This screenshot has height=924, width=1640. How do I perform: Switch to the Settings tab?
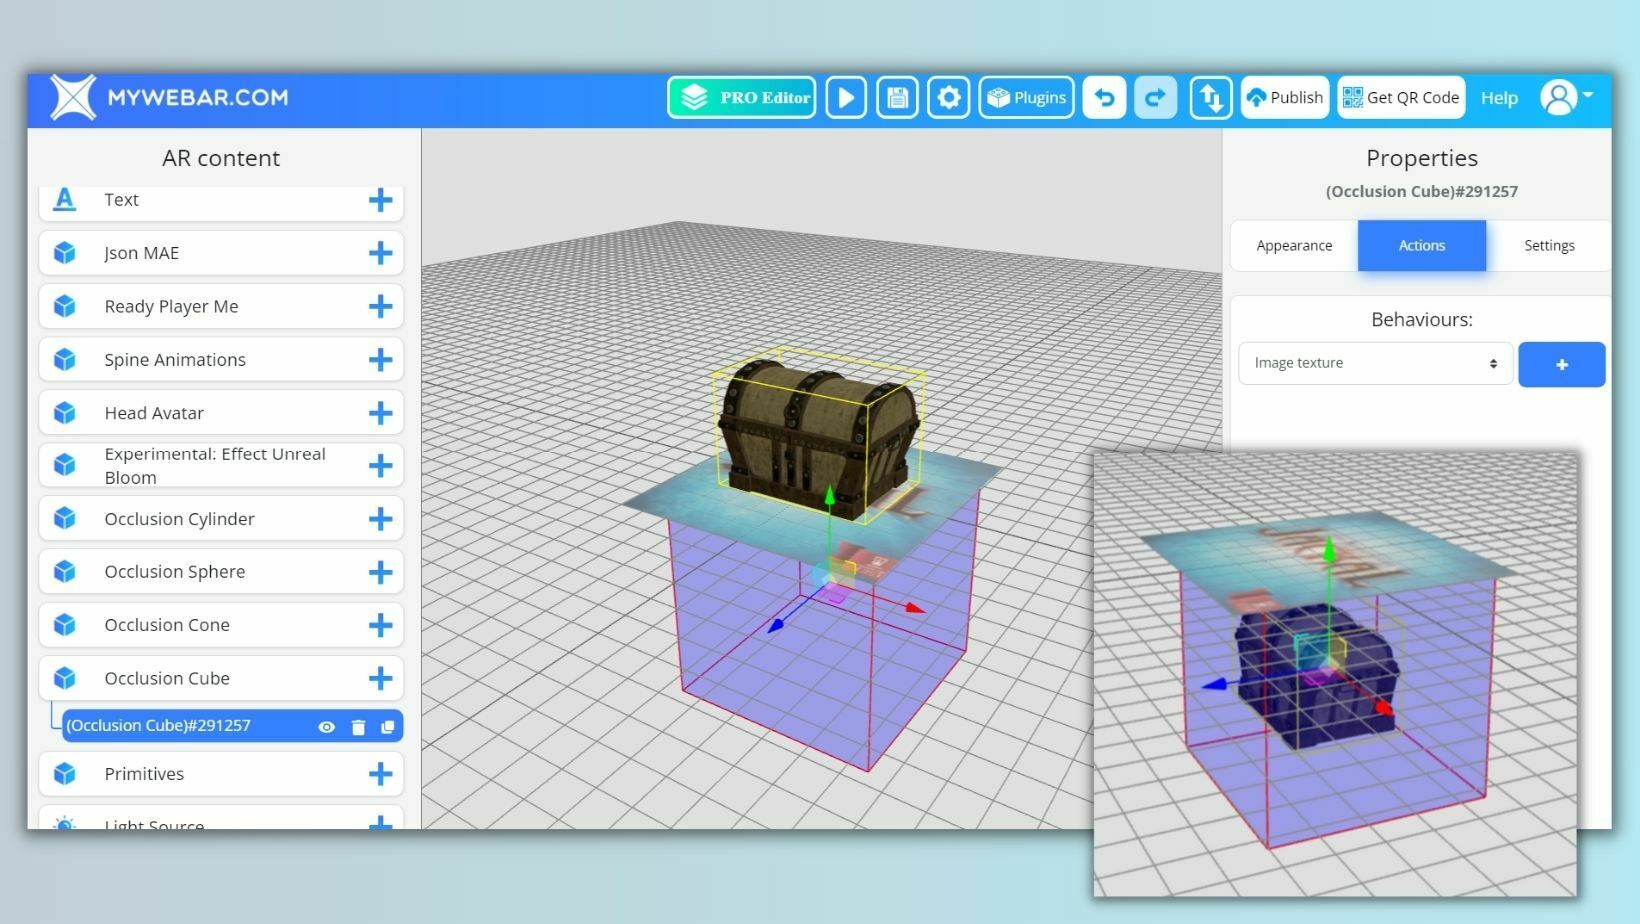click(1549, 245)
